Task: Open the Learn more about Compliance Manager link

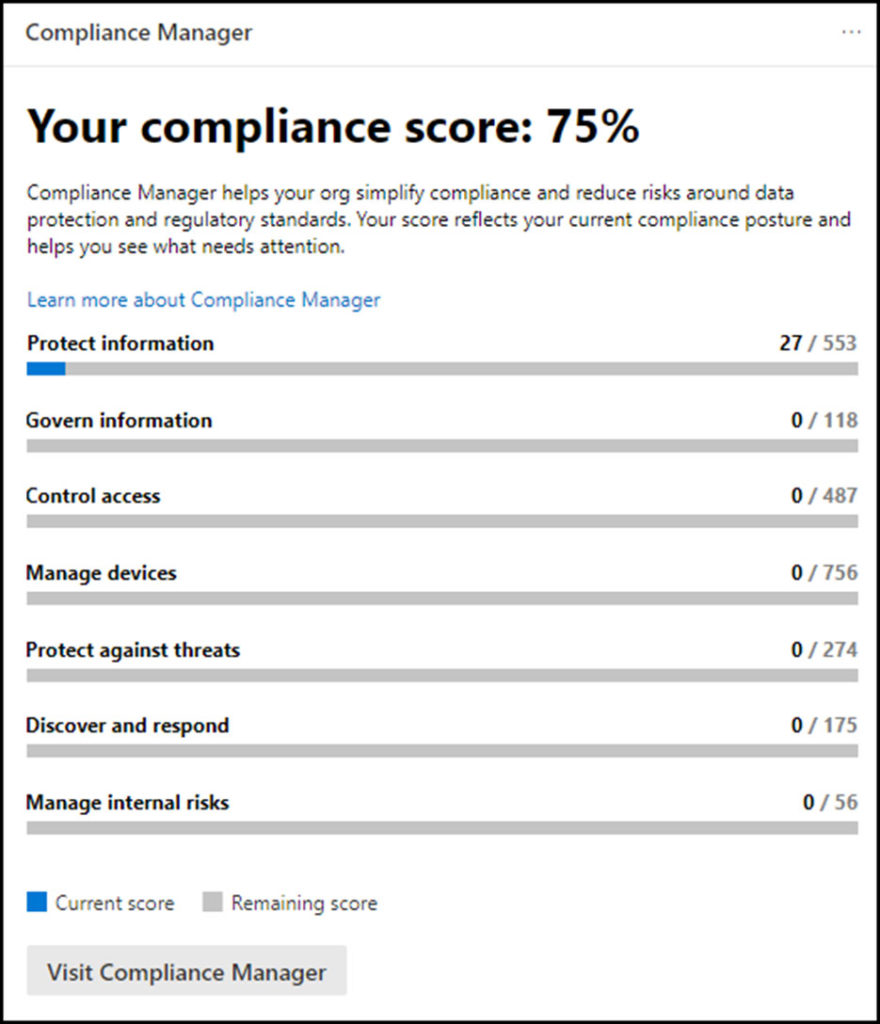Action: tap(203, 300)
